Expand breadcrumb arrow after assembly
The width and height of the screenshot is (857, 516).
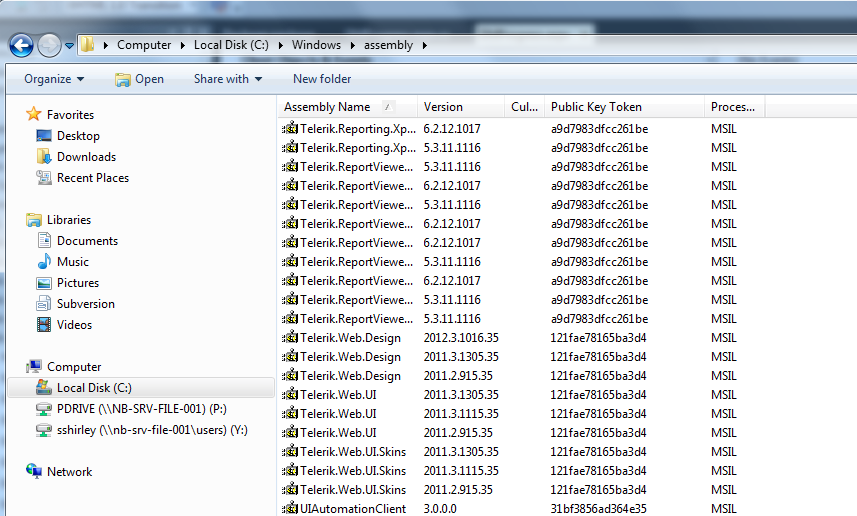click(425, 45)
